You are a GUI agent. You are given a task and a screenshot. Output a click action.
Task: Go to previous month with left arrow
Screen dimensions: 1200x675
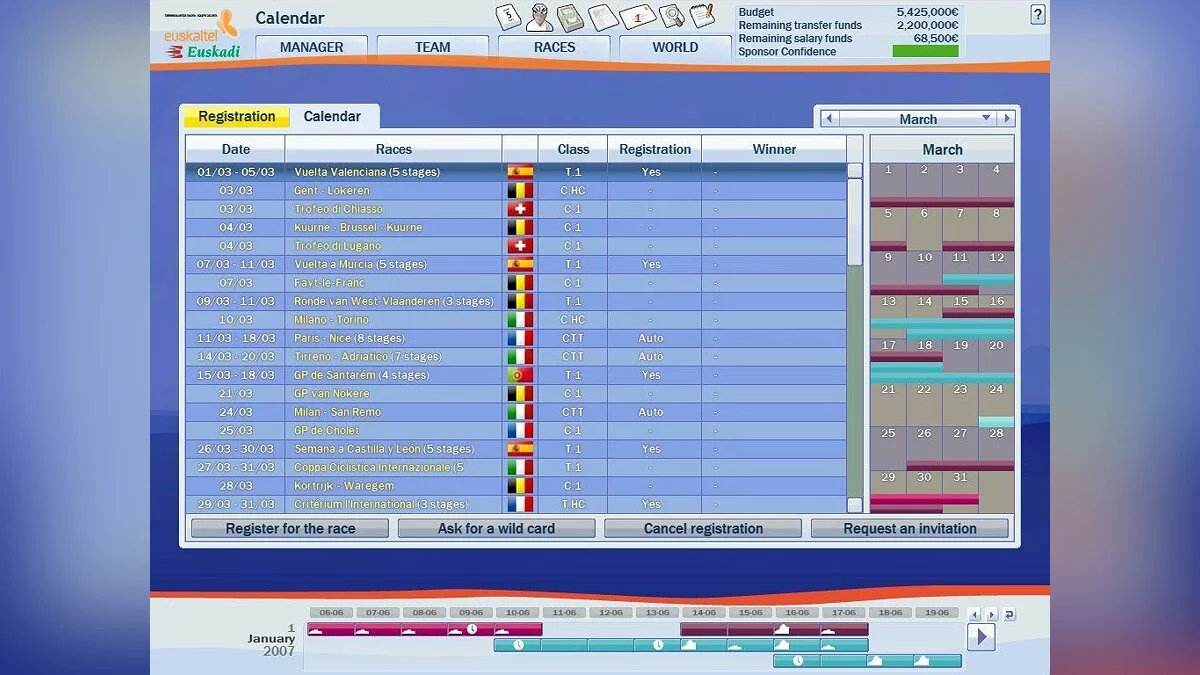(828, 118)
